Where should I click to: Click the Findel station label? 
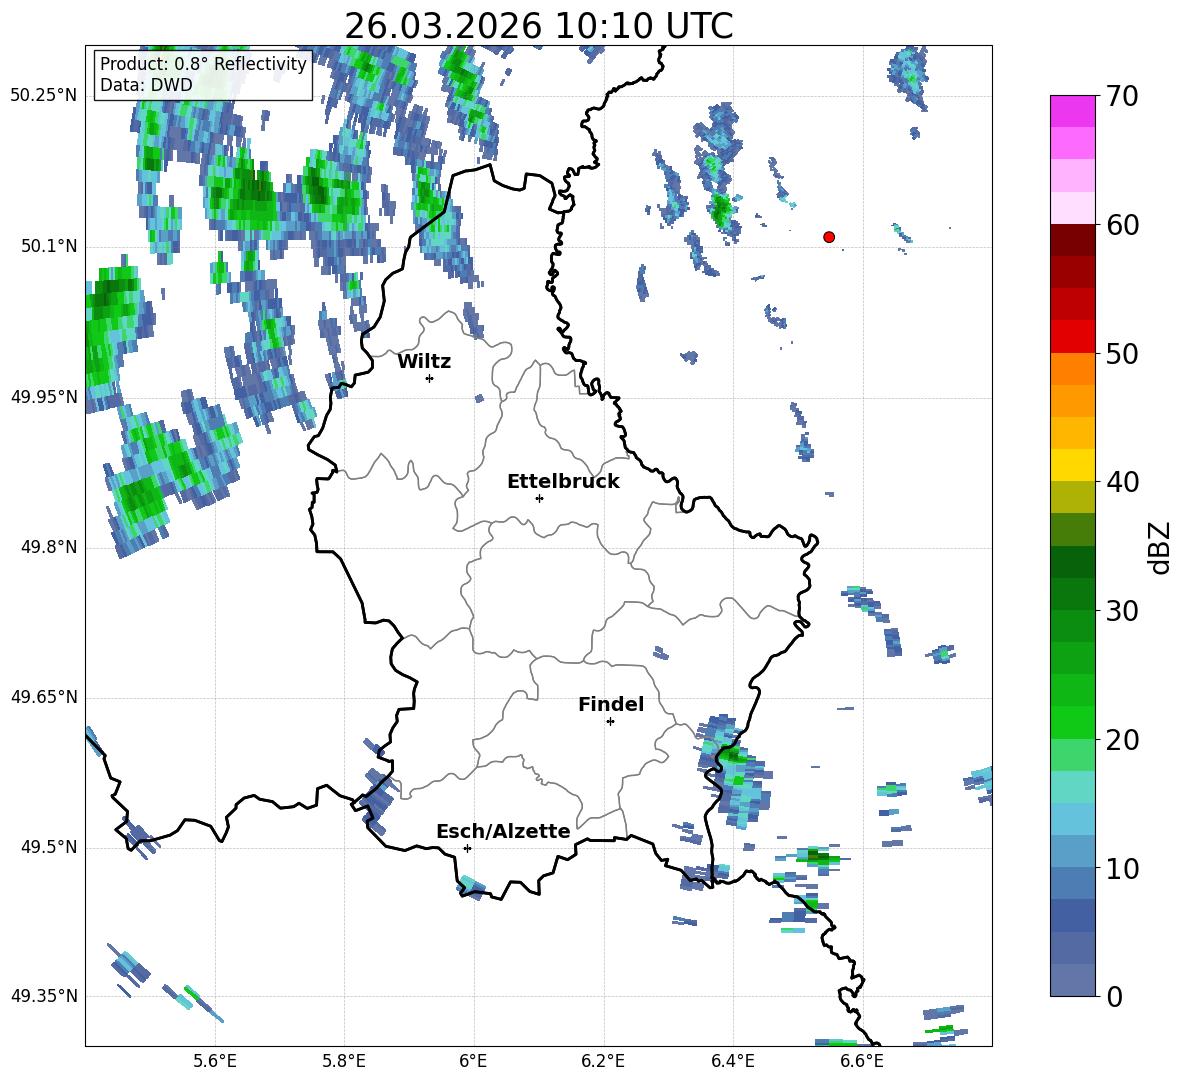point(611,704)
